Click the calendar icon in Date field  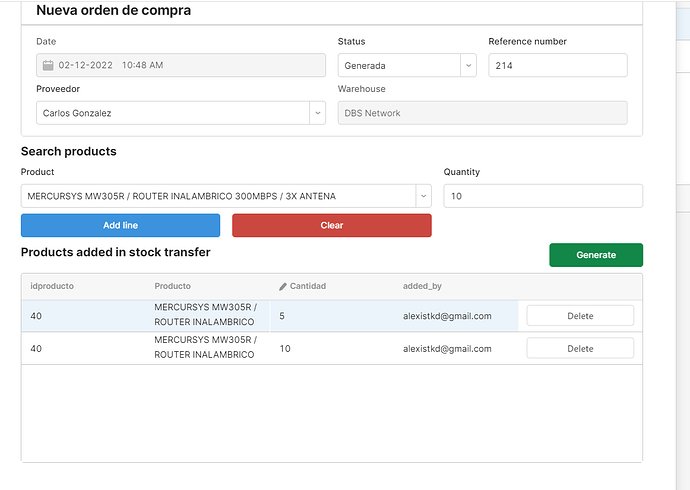48,65
